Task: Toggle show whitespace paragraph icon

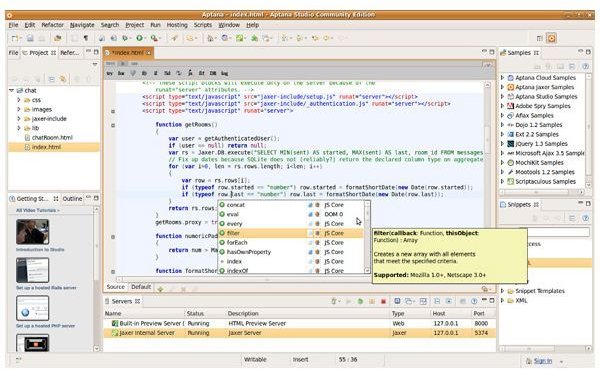Action: (x=86, y=38)
